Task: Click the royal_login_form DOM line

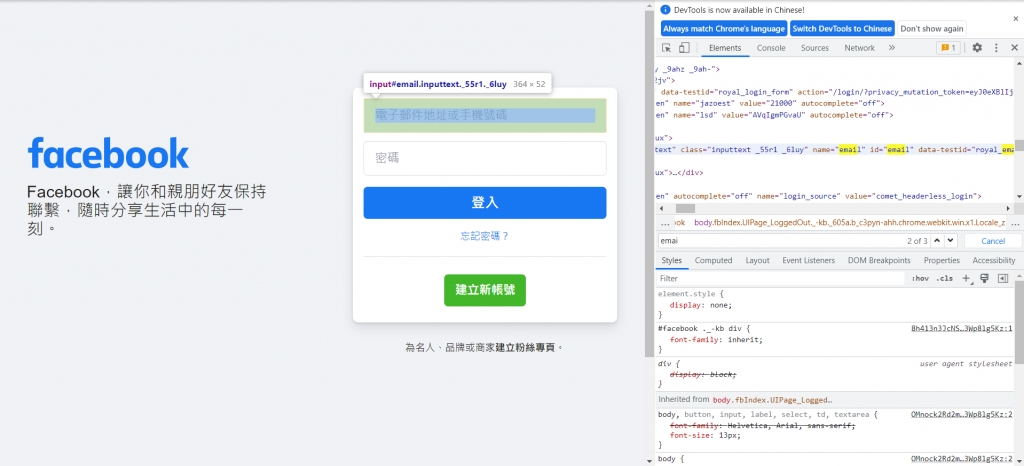Action: click(835, 92)
